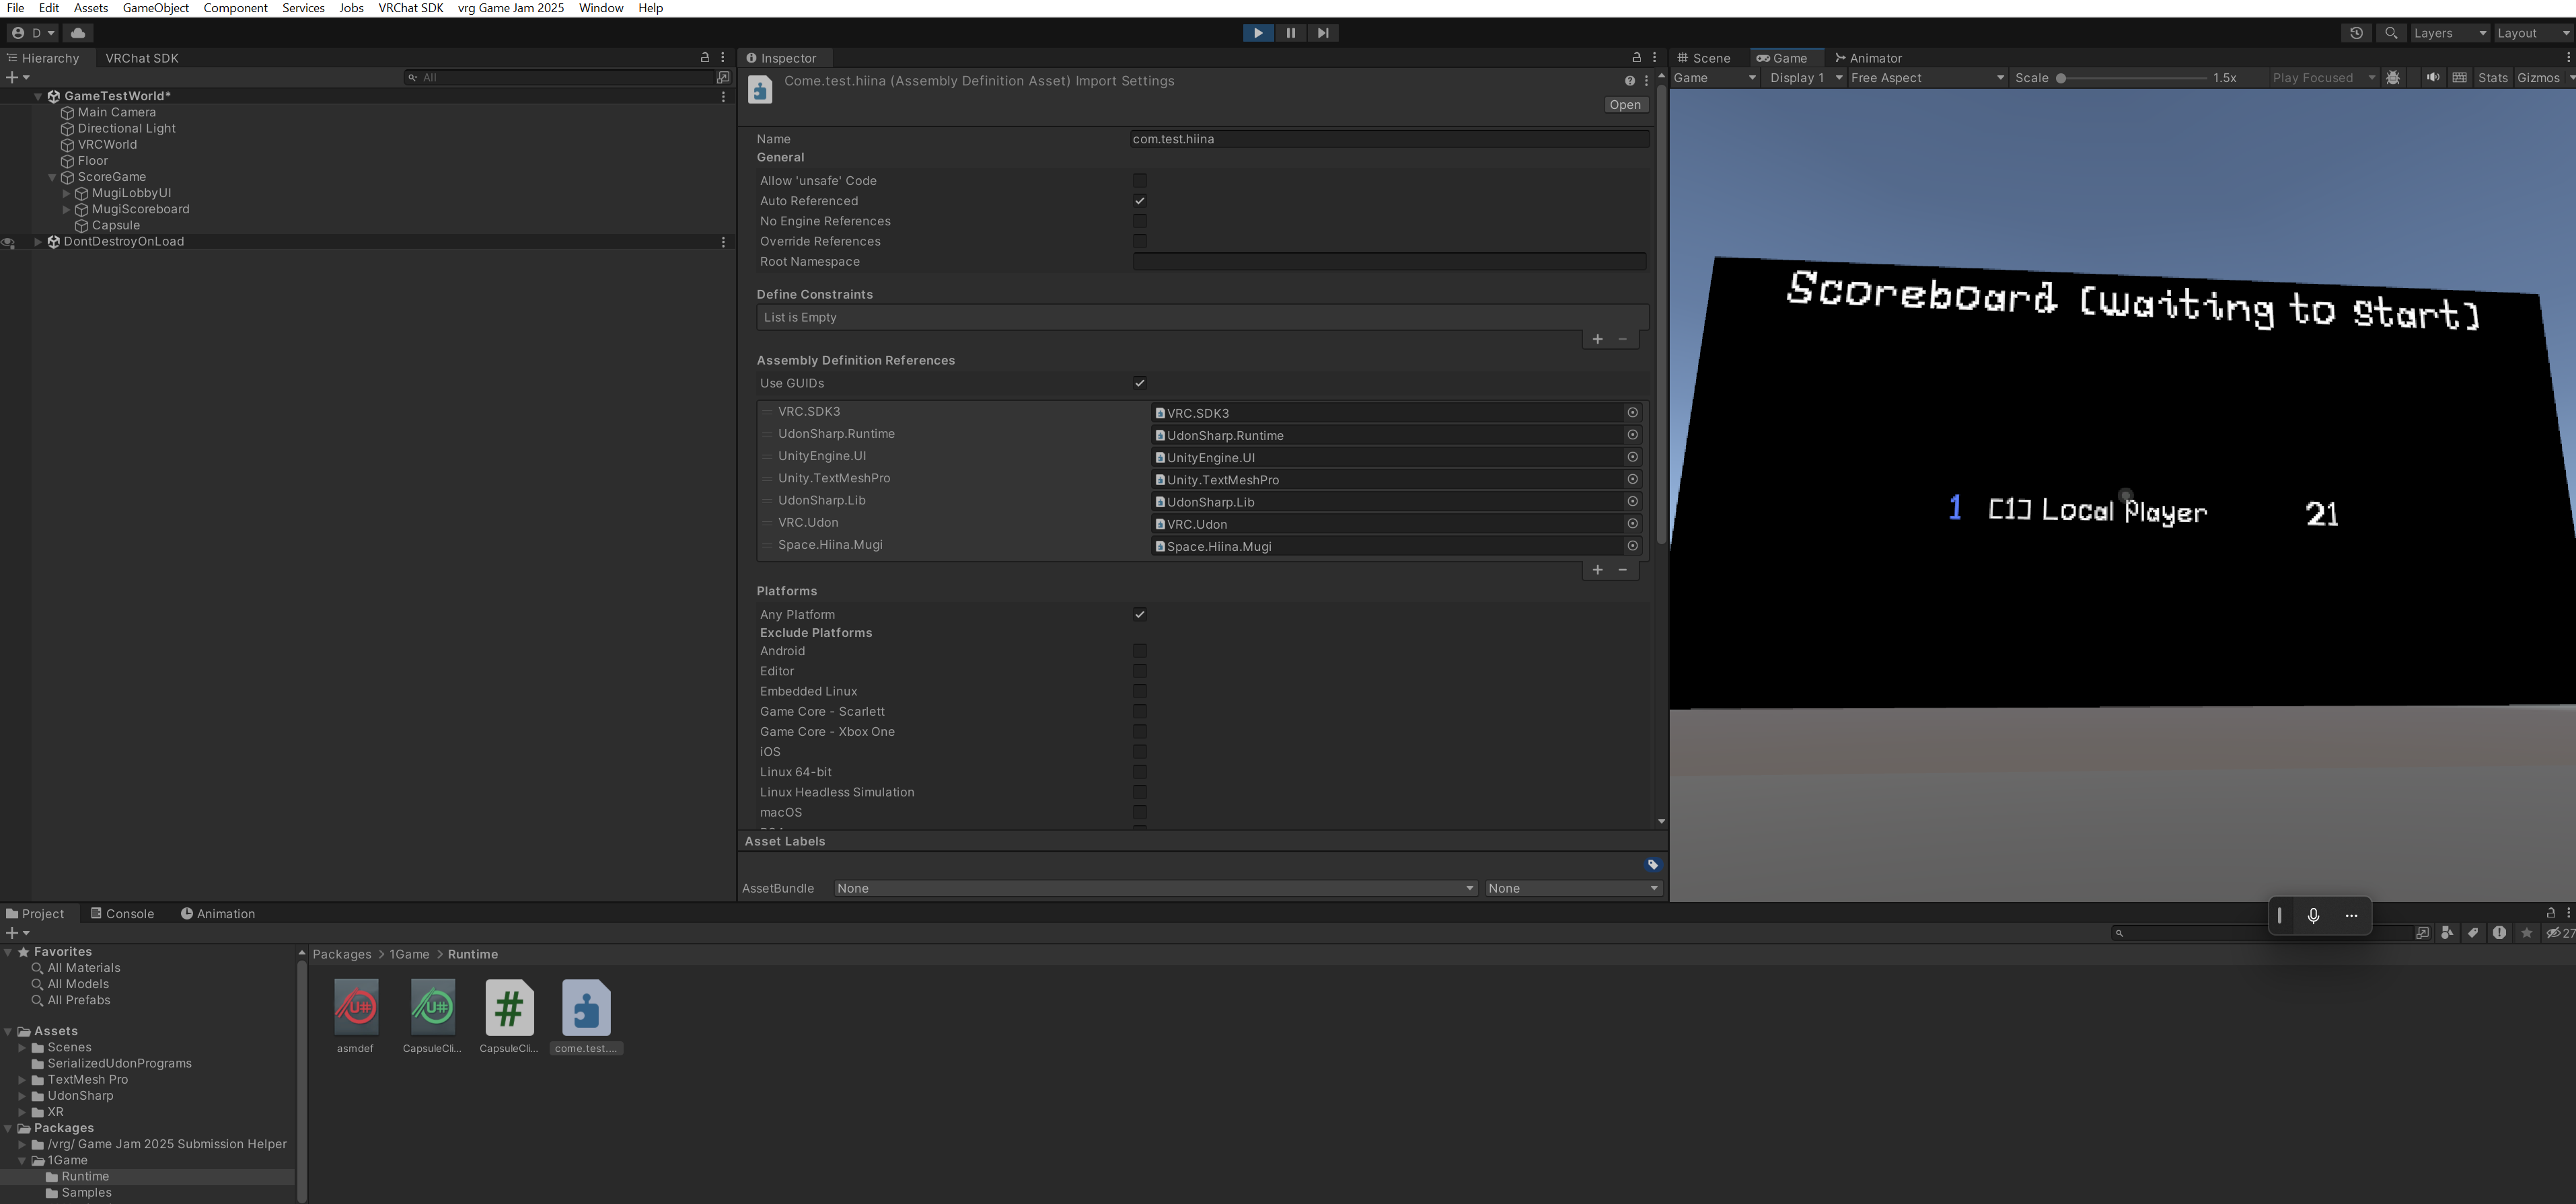The width and height of the screenshot is (2576, 1204).
Task: Open the Free Aspect dropdown
Action: pyautogui.click(x=1926, y=78)
